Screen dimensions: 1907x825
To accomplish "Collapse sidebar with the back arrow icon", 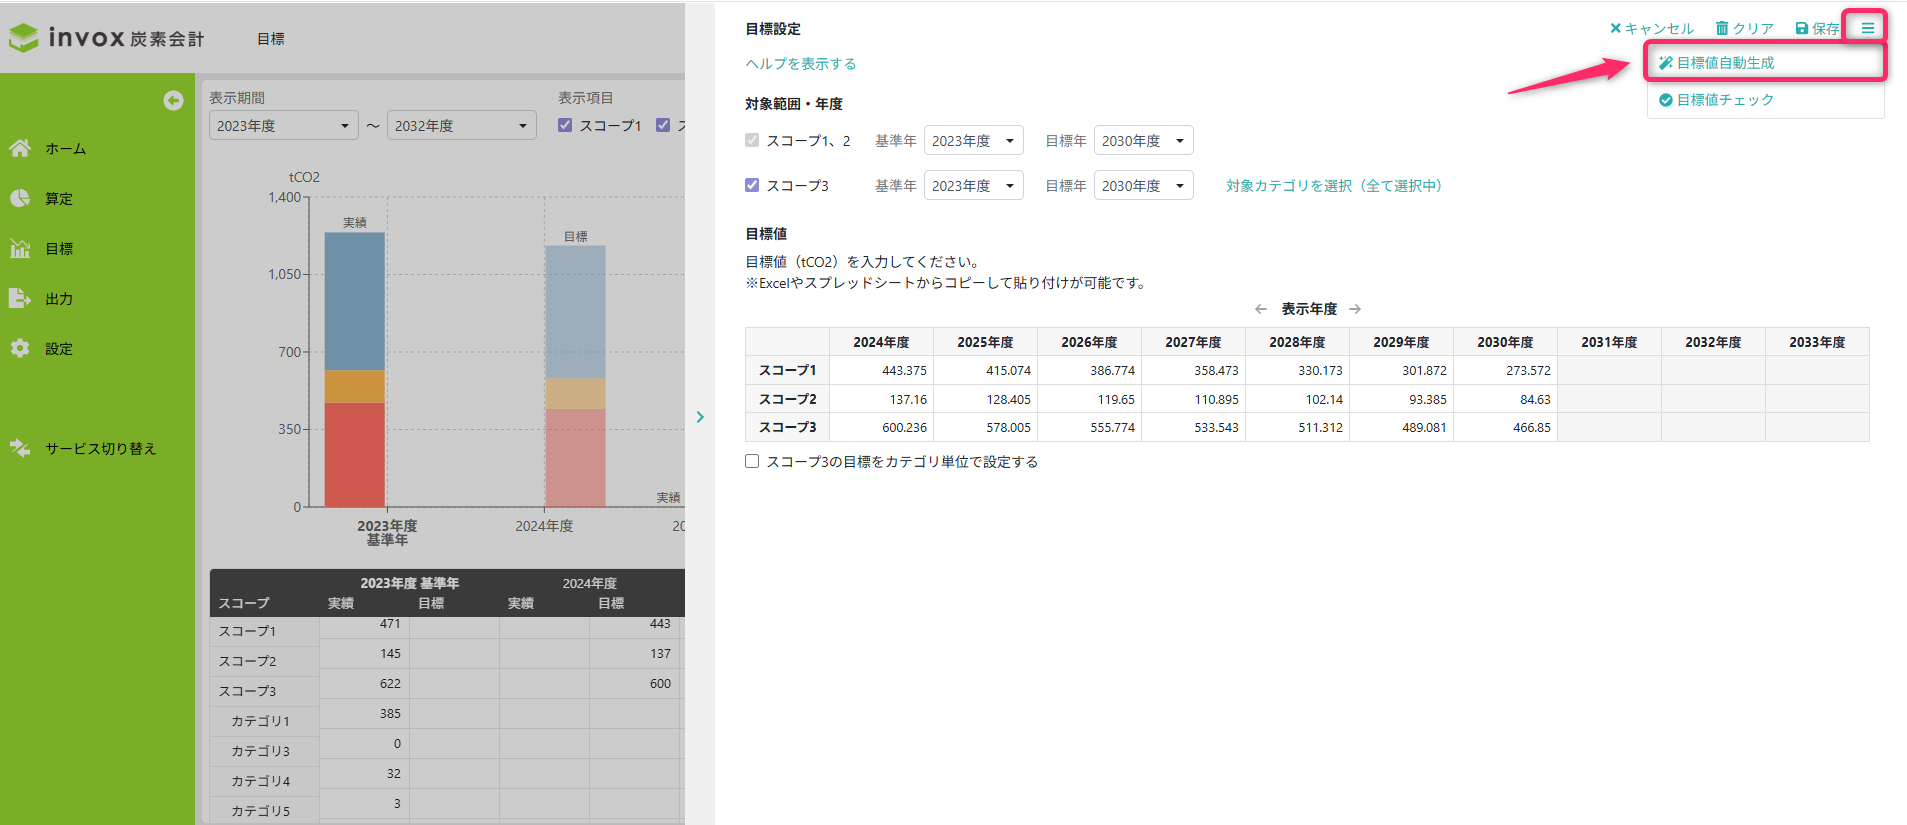I will [173, 100].
